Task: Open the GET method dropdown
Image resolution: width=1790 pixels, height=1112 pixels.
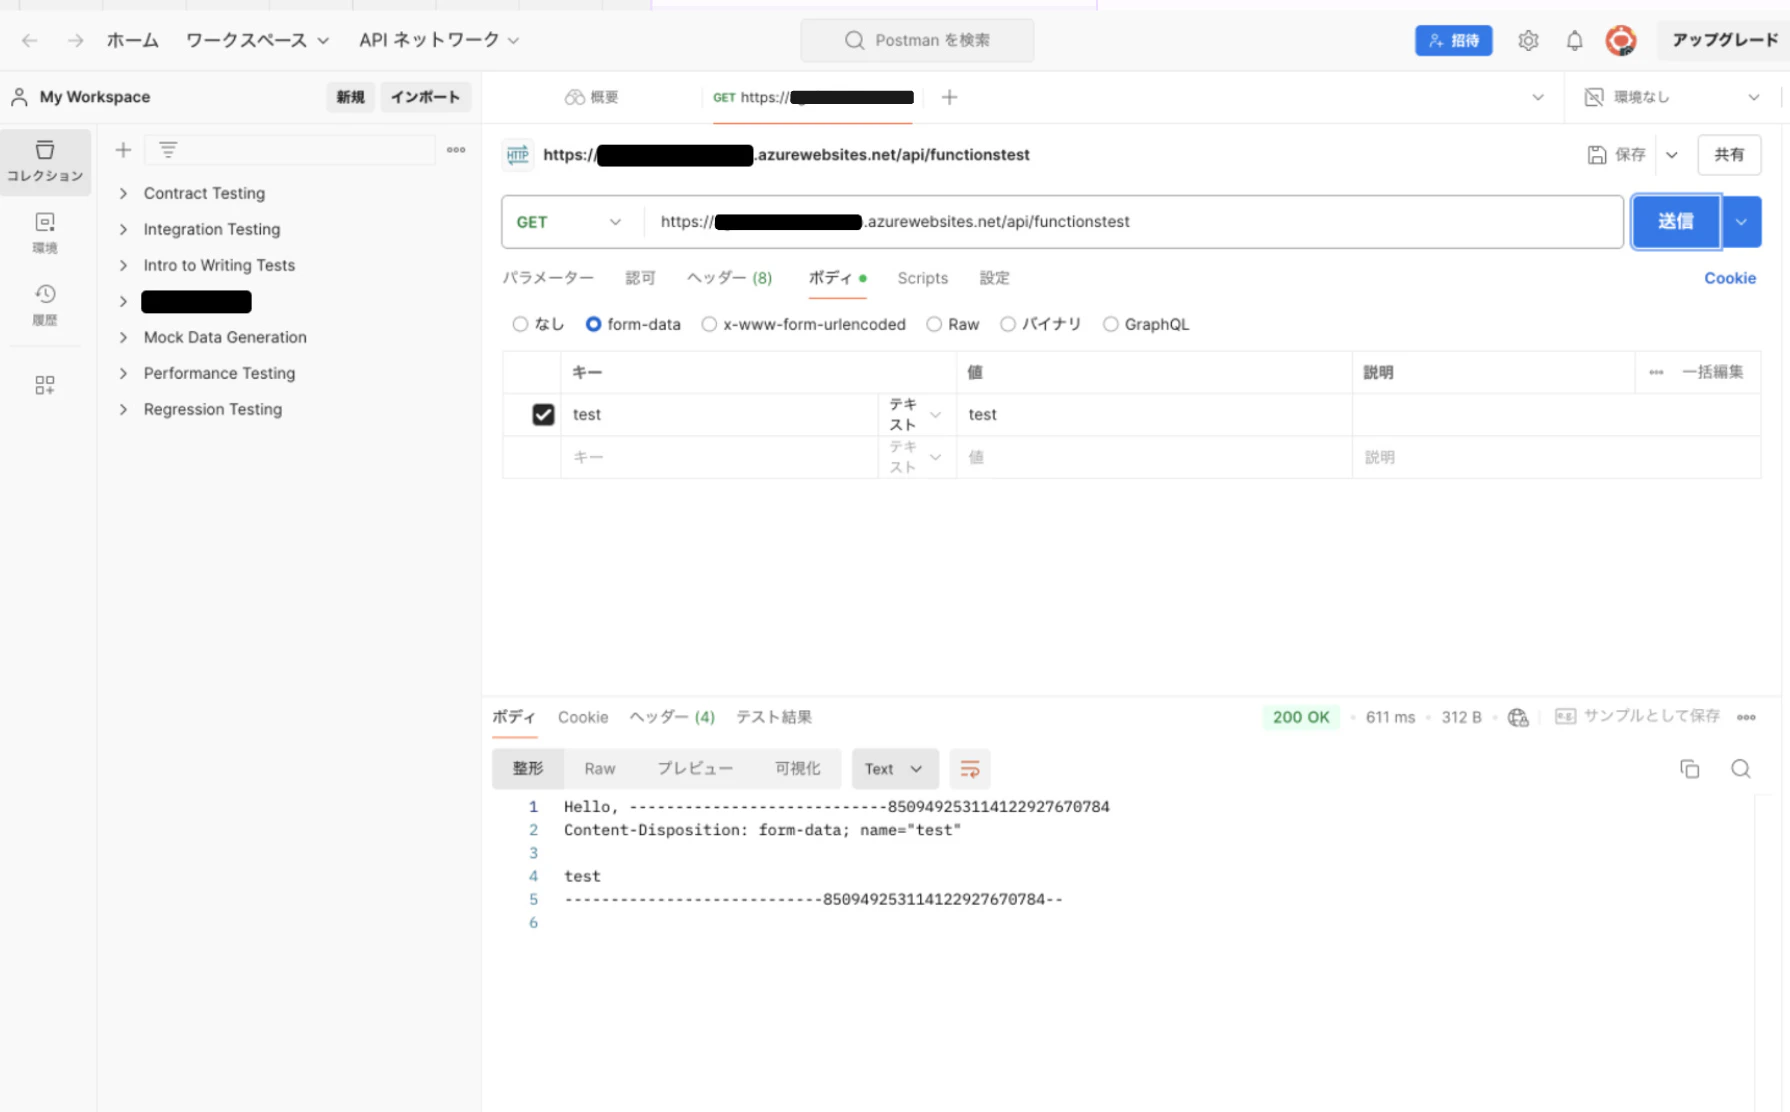Action: pyautogui.click(x=569, y=222)
